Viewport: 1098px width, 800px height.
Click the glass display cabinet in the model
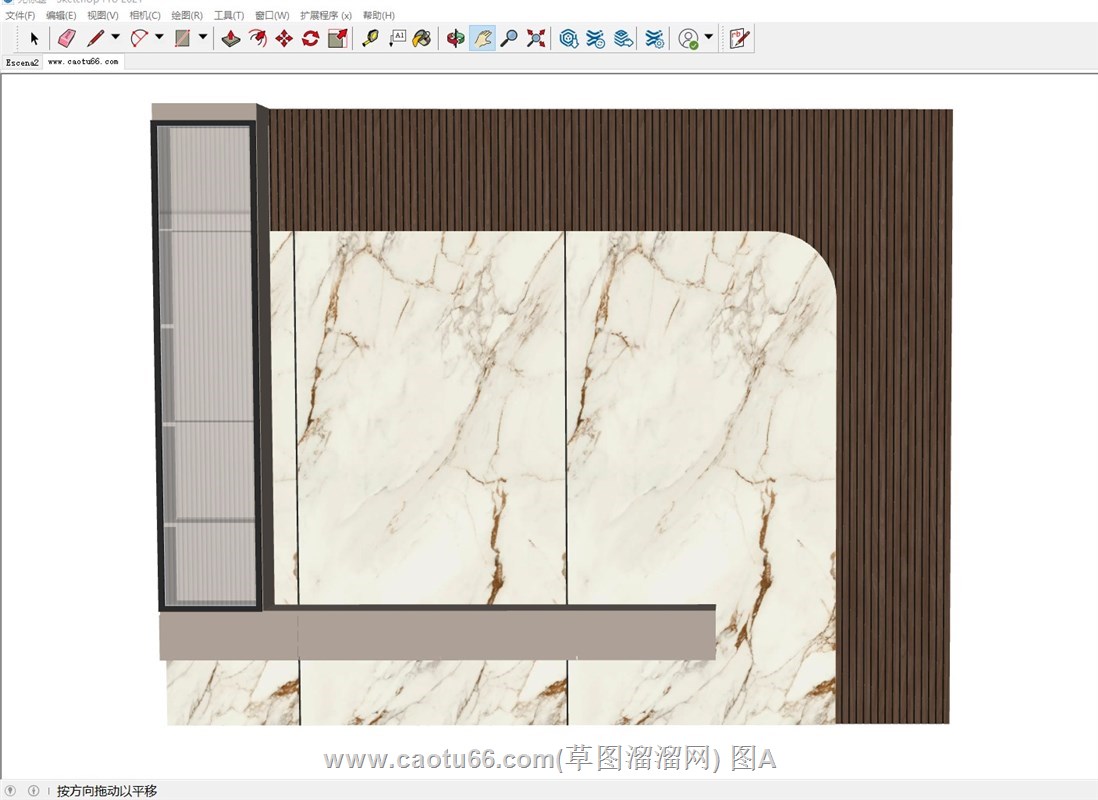tap(207, 366)
